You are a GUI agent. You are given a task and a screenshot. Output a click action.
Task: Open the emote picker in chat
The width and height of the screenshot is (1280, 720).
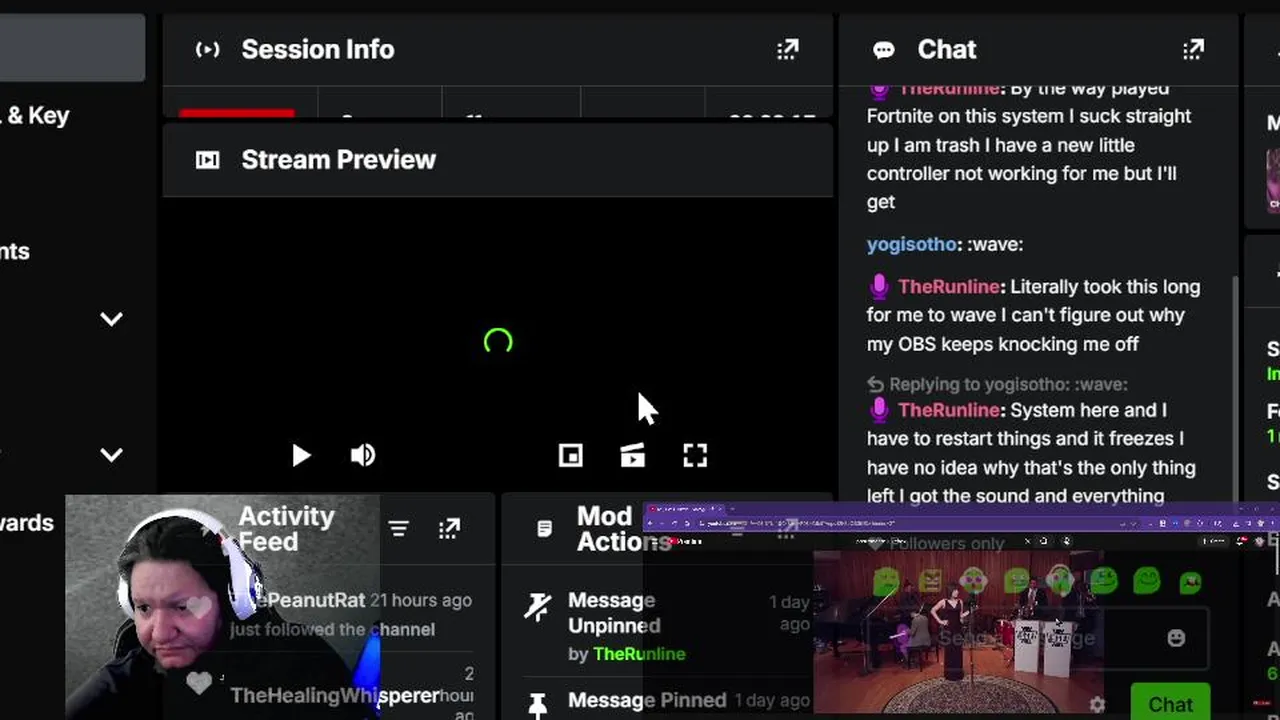pyautogui.click(x=1176, y=638)
